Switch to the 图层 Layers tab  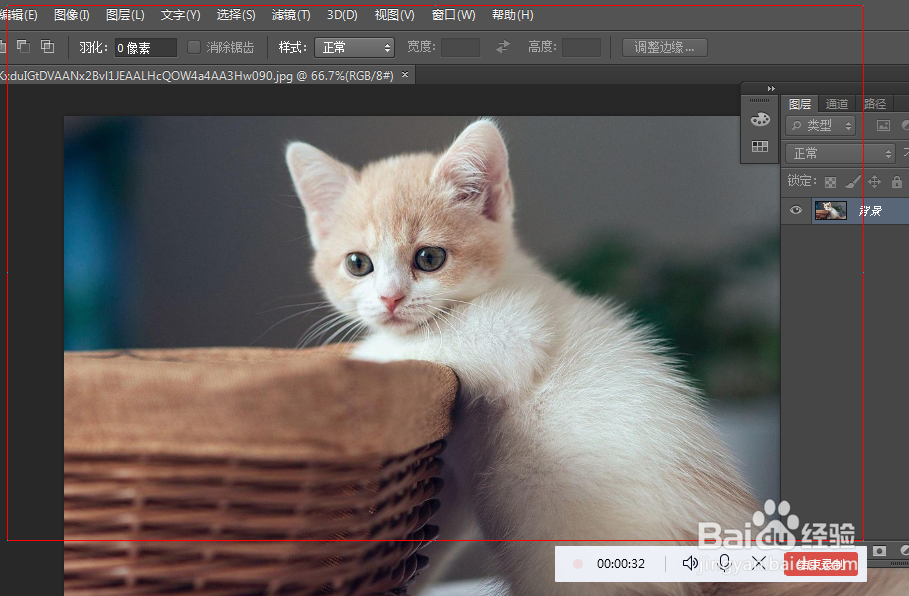(x=800, y=104)
